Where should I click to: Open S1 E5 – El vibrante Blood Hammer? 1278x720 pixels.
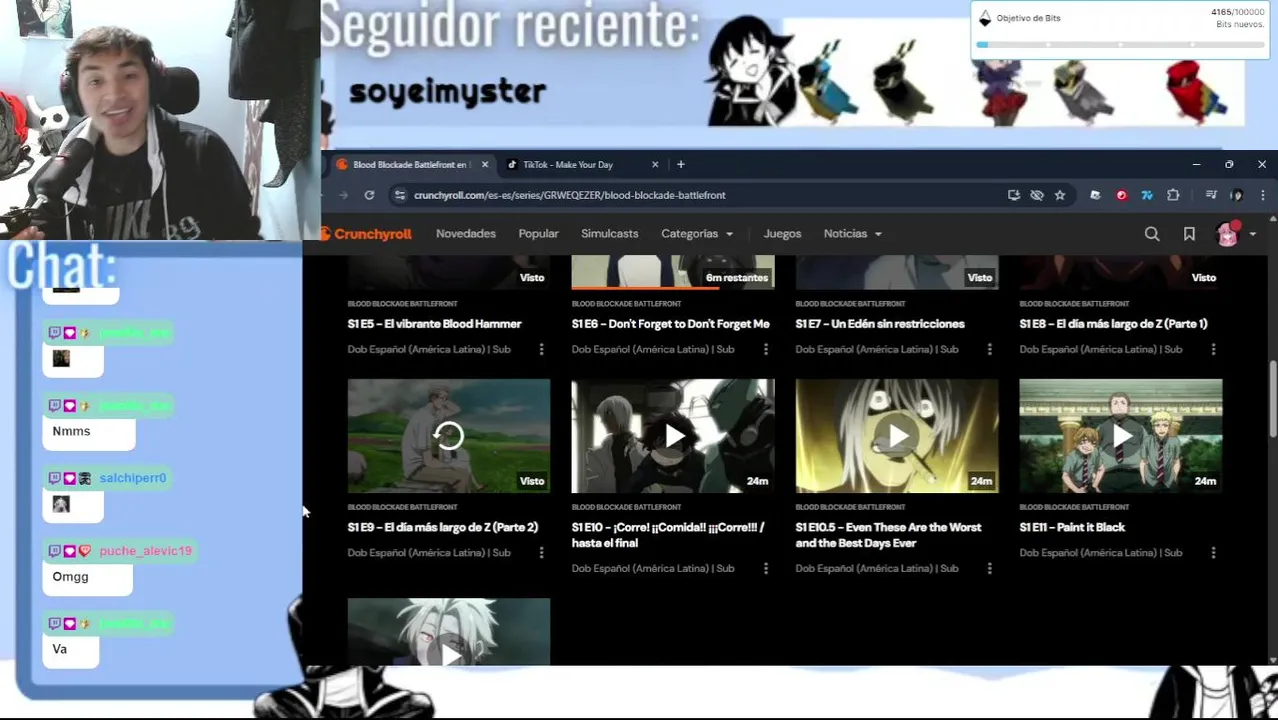coord(434,324)
